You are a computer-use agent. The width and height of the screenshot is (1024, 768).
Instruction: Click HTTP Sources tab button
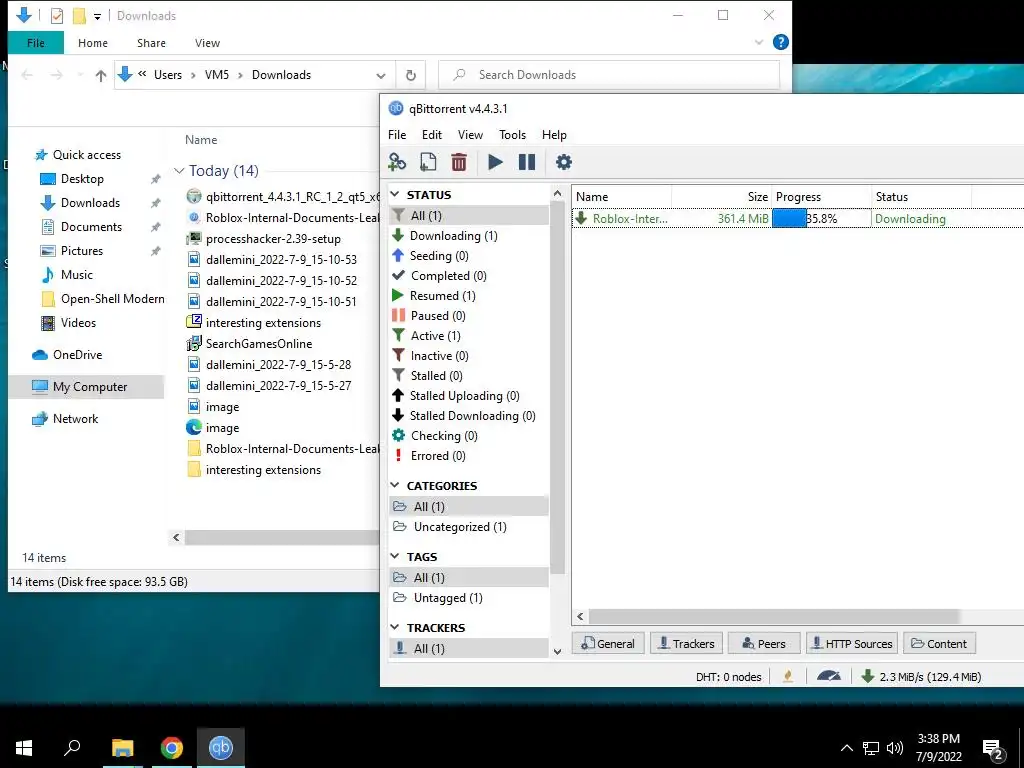(x=852, y=644)
